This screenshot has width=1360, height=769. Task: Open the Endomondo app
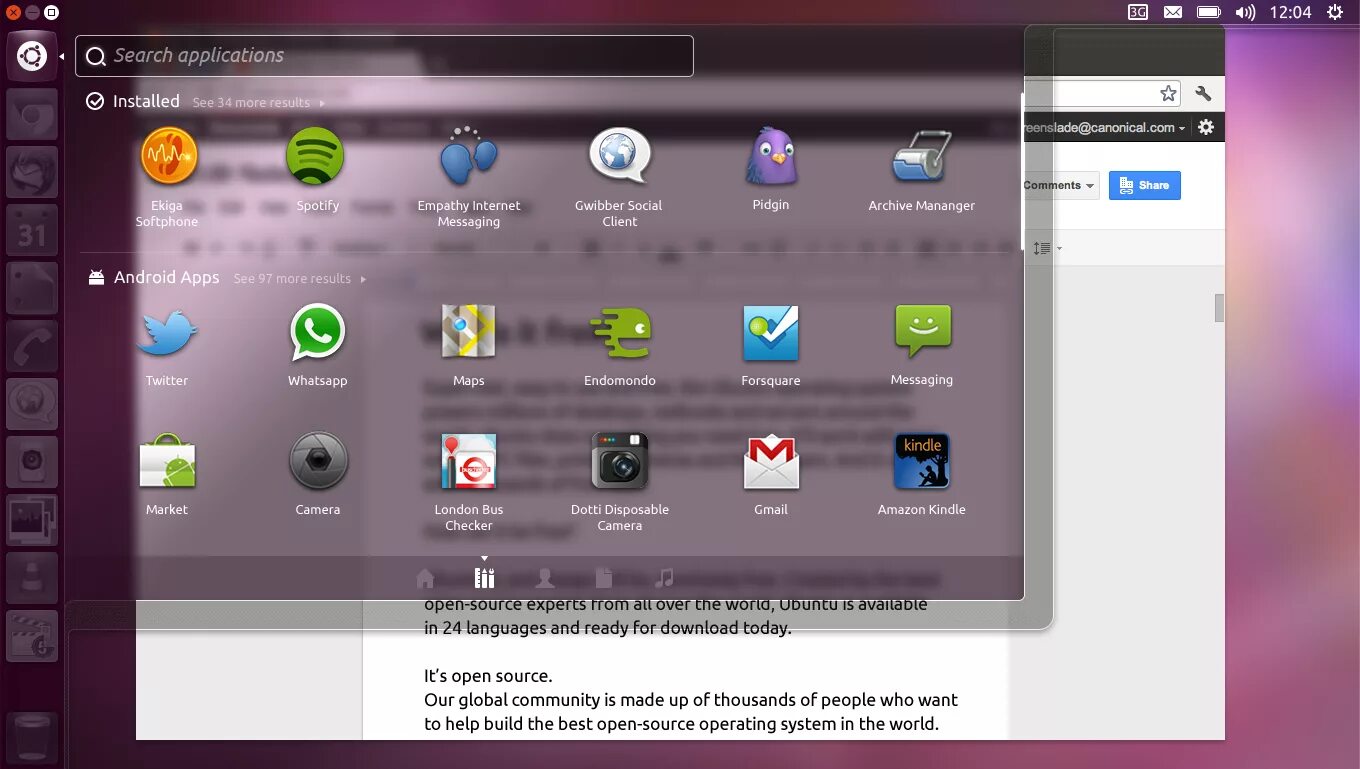[620, 333]
